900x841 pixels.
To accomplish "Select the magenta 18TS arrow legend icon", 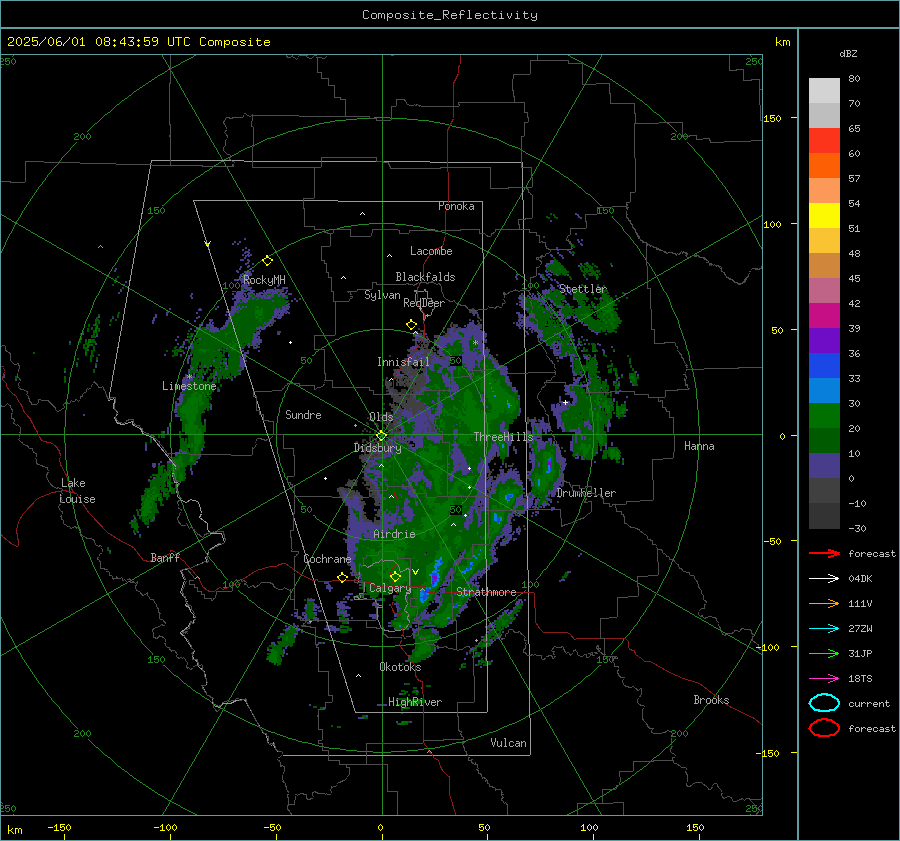I will (824, 679).
